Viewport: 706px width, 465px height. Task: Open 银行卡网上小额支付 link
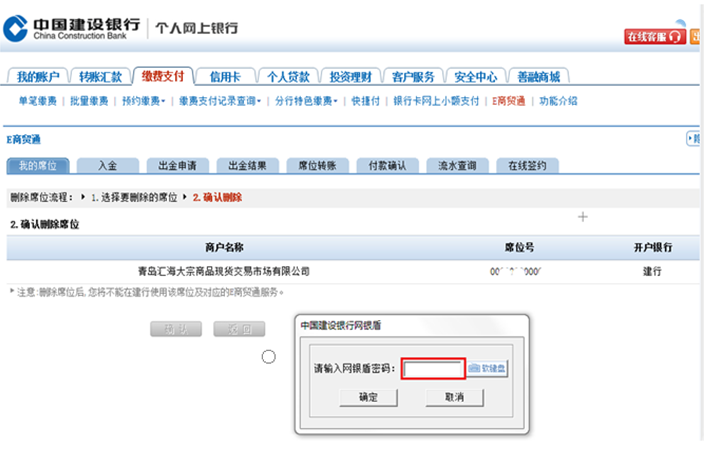[x=436, y=101]
